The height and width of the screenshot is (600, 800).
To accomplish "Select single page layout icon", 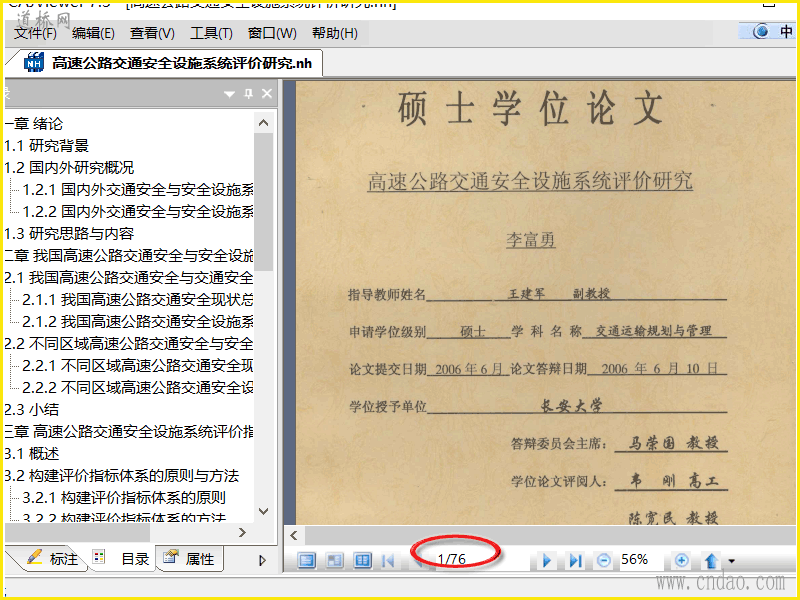I will tap(306, 561).
